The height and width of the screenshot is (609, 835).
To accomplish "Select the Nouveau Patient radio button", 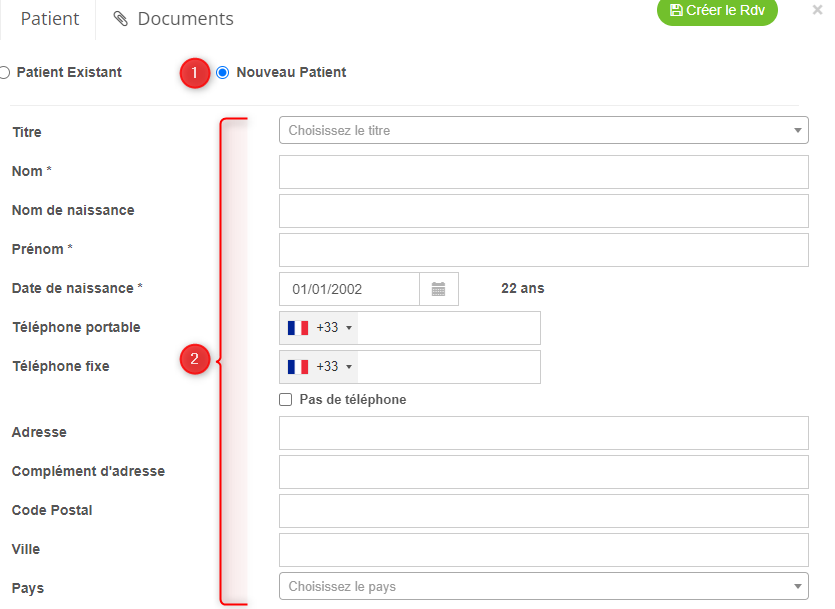I will click(222, 72).
